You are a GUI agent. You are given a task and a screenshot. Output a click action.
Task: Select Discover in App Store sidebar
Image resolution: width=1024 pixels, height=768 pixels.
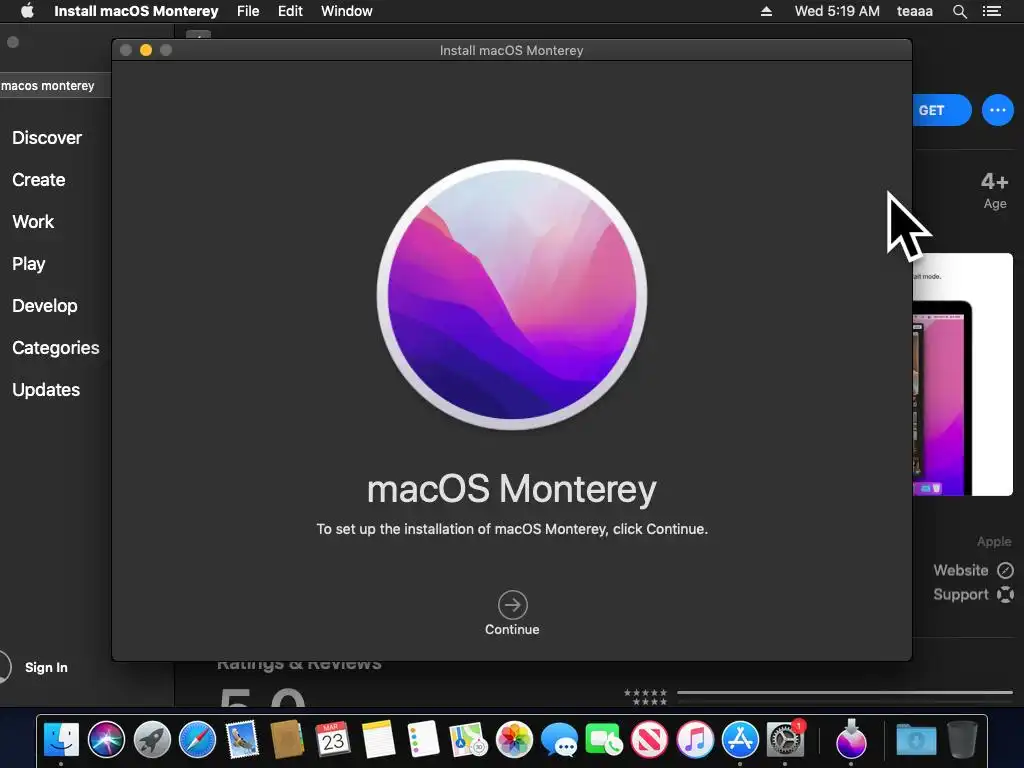coord(47,138)
